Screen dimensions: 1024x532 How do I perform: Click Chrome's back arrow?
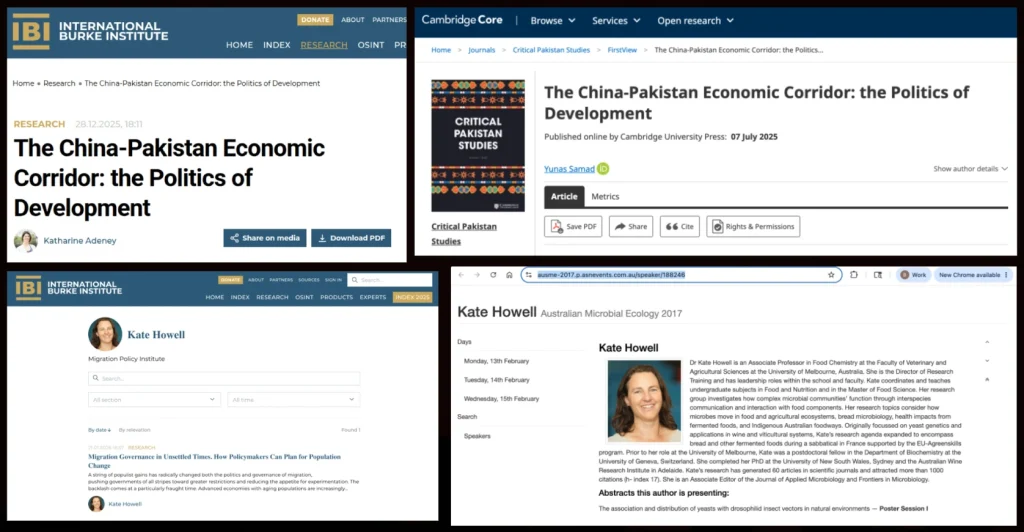pos(461,275)
